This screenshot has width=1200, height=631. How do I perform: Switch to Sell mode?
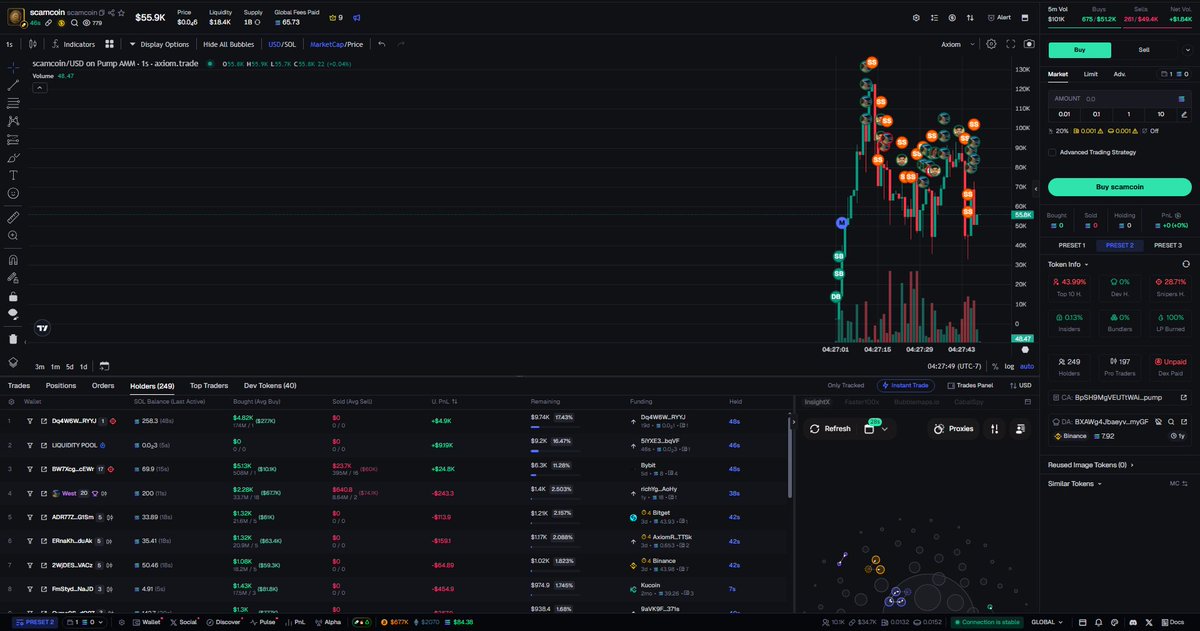tap(1144, 49)
